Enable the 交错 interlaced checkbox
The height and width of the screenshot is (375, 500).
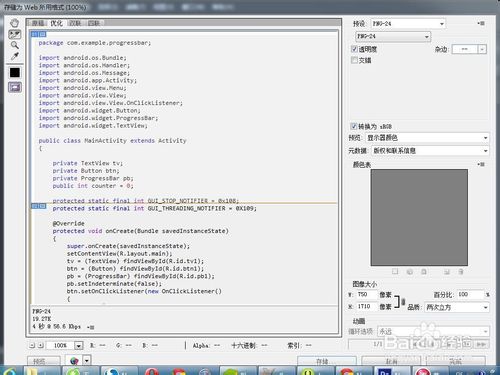pos(354,60)
